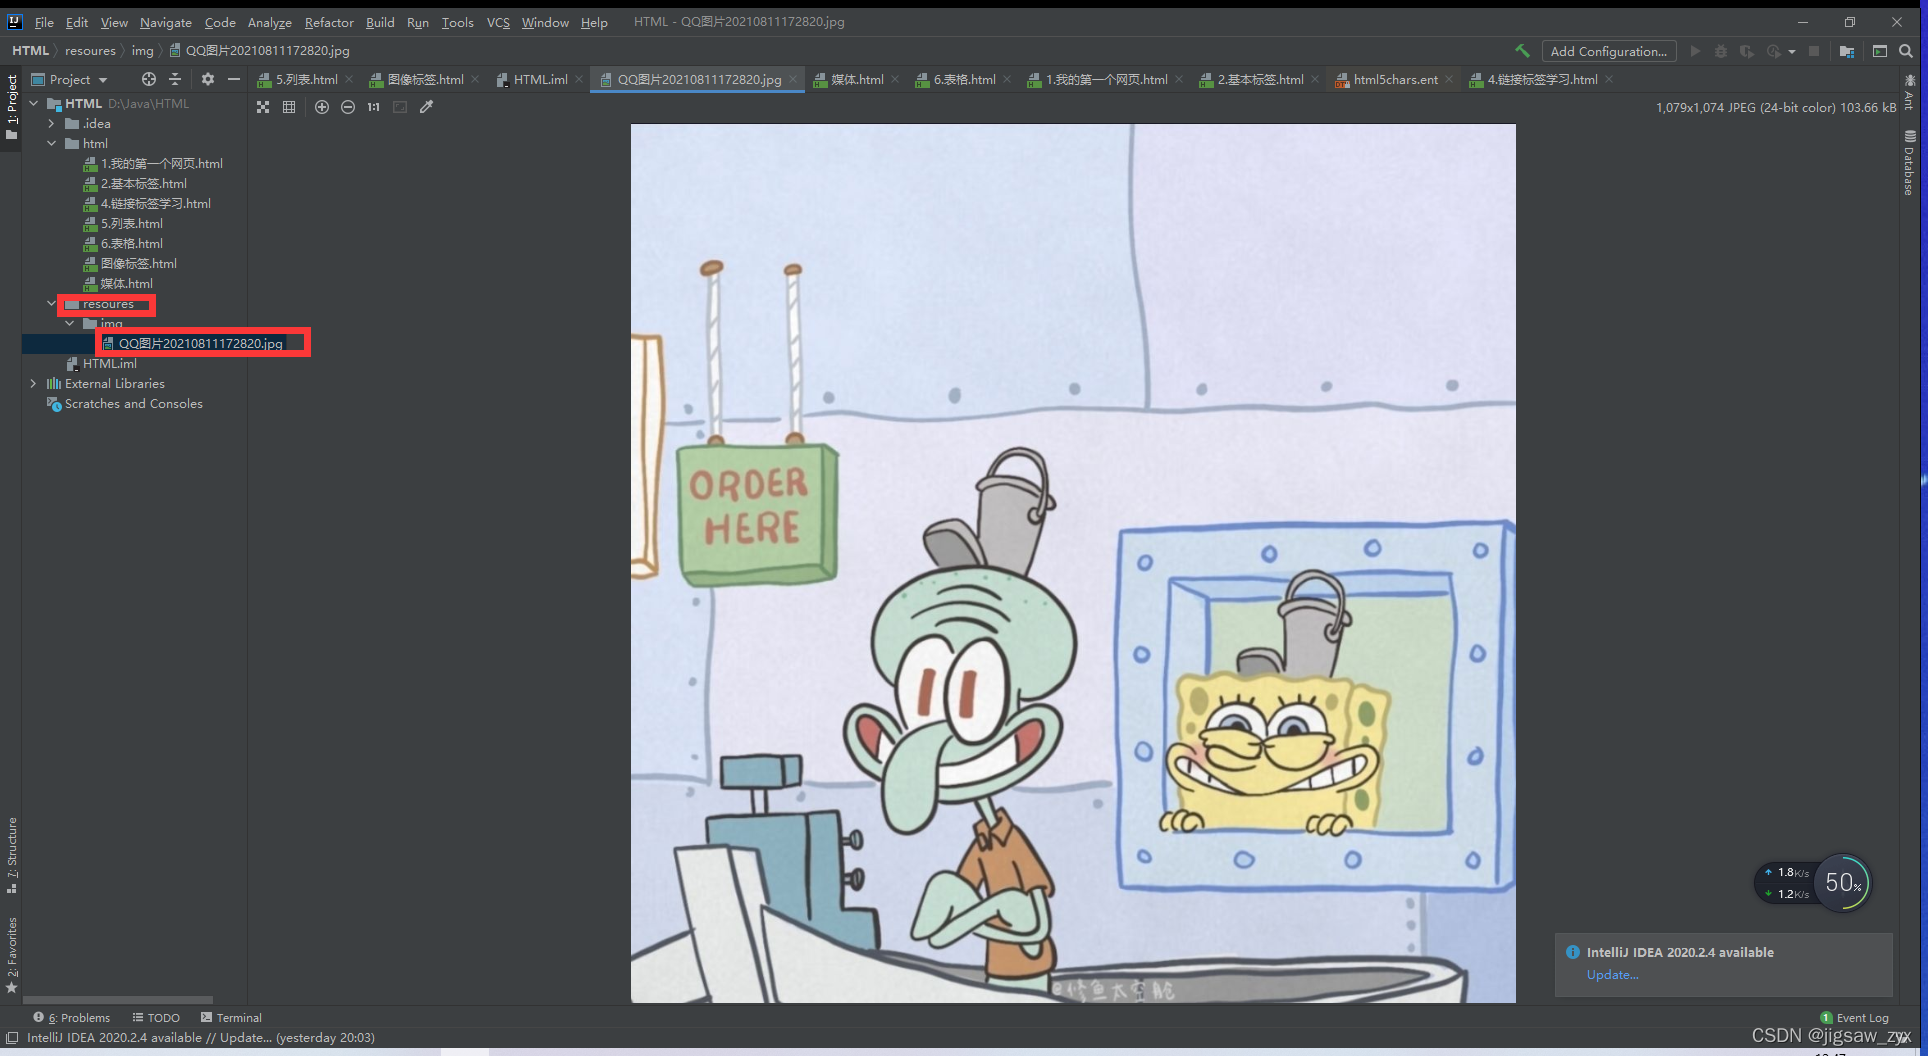Activate the color picker eyedropper icon
The height and width of the screenshot is (1056, 1928).
tap(426, 107)
